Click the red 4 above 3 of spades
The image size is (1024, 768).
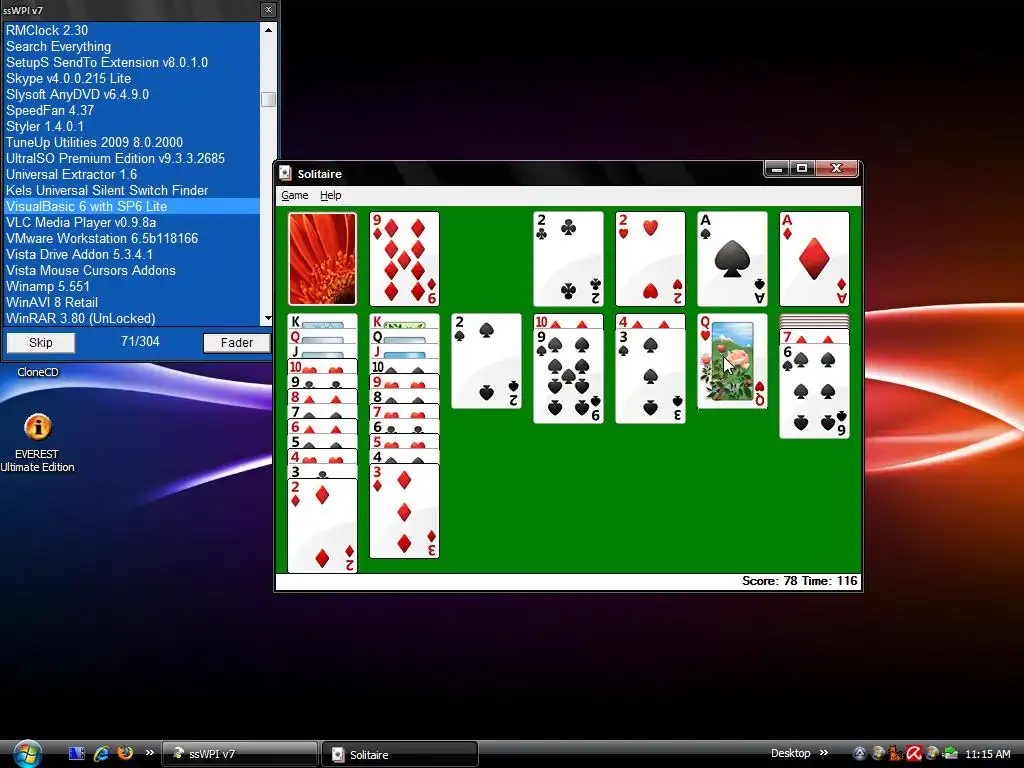(x=650, y=321)
